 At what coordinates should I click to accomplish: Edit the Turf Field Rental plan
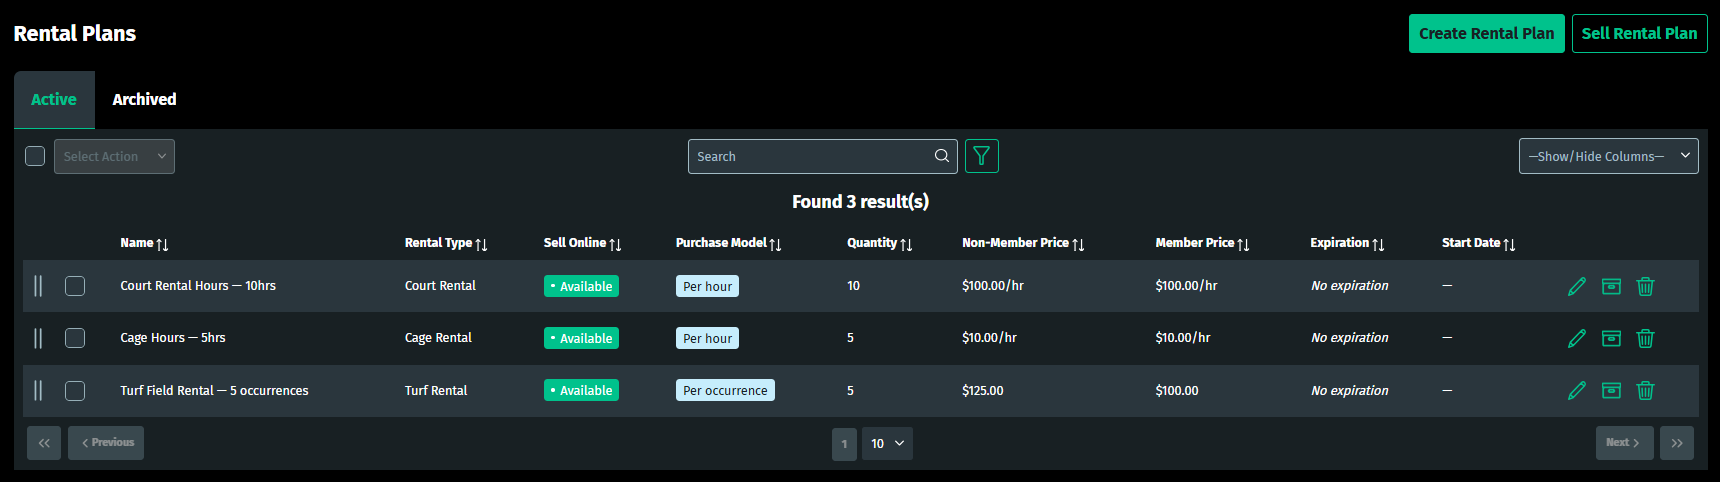(1577, 391)
